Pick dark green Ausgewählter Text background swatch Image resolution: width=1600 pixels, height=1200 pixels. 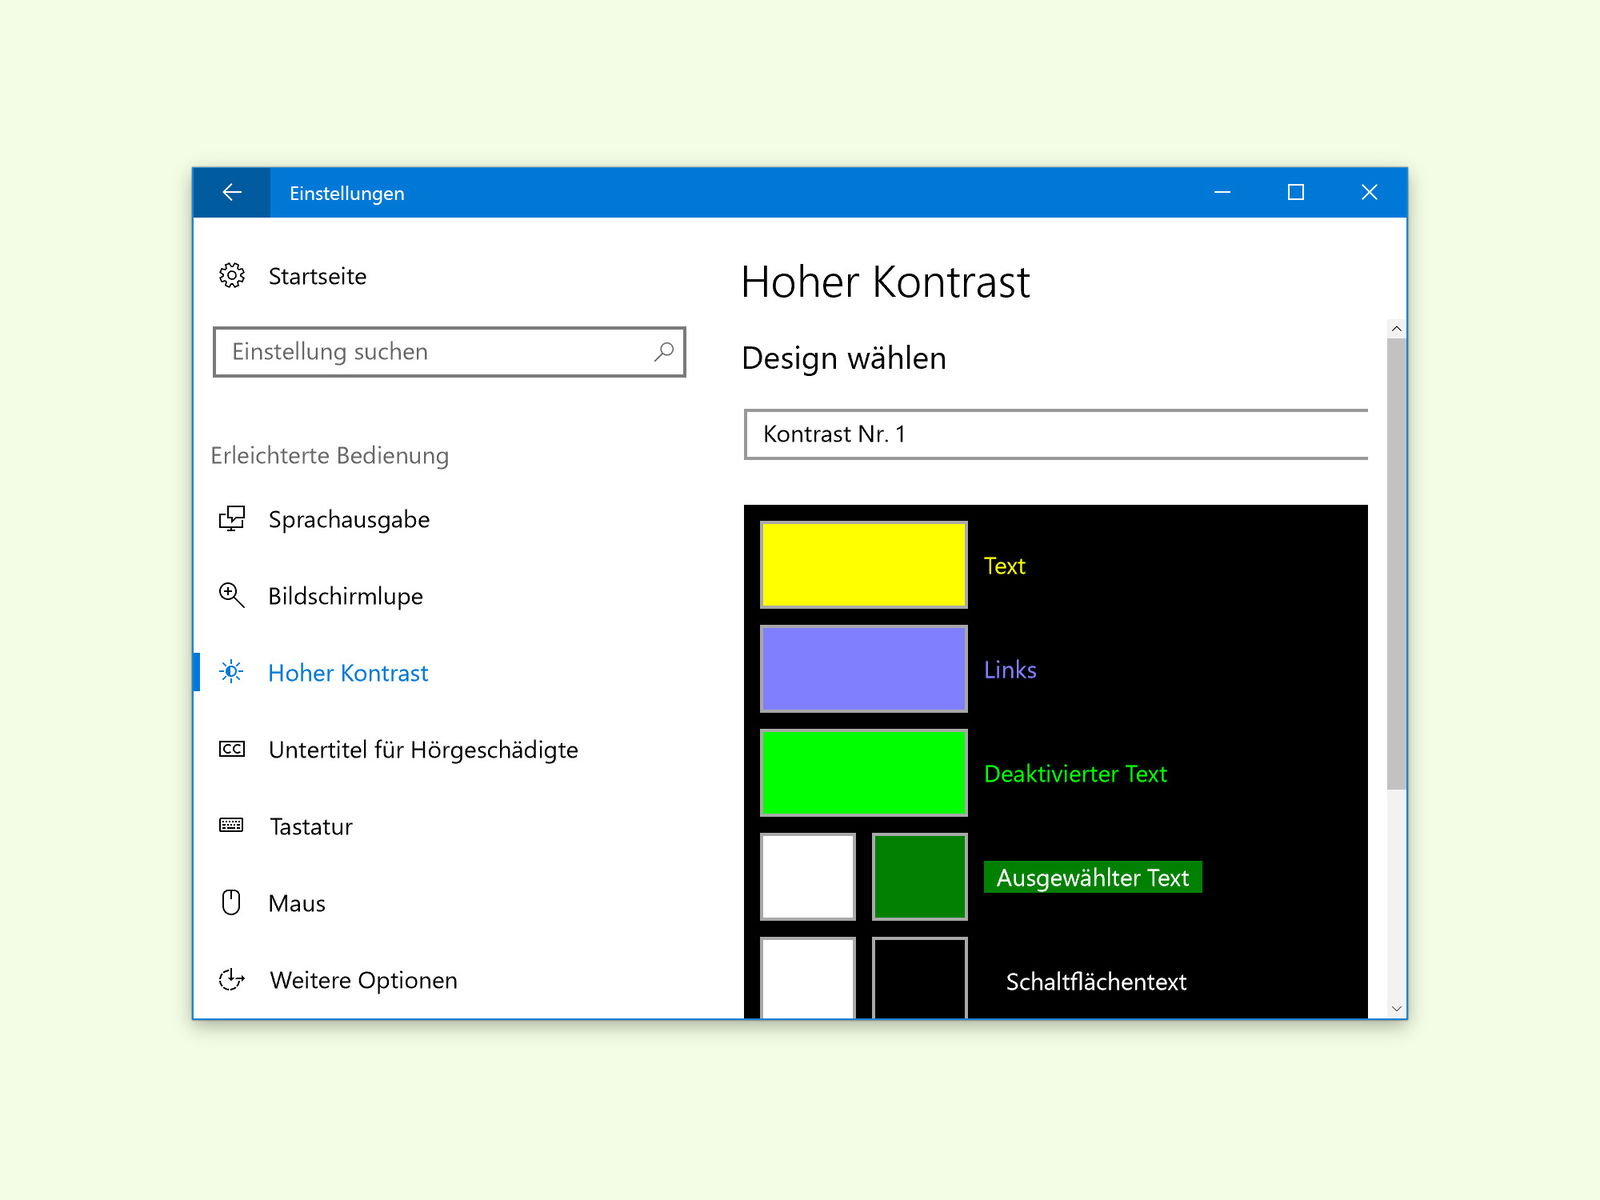[x=920, y=877]
